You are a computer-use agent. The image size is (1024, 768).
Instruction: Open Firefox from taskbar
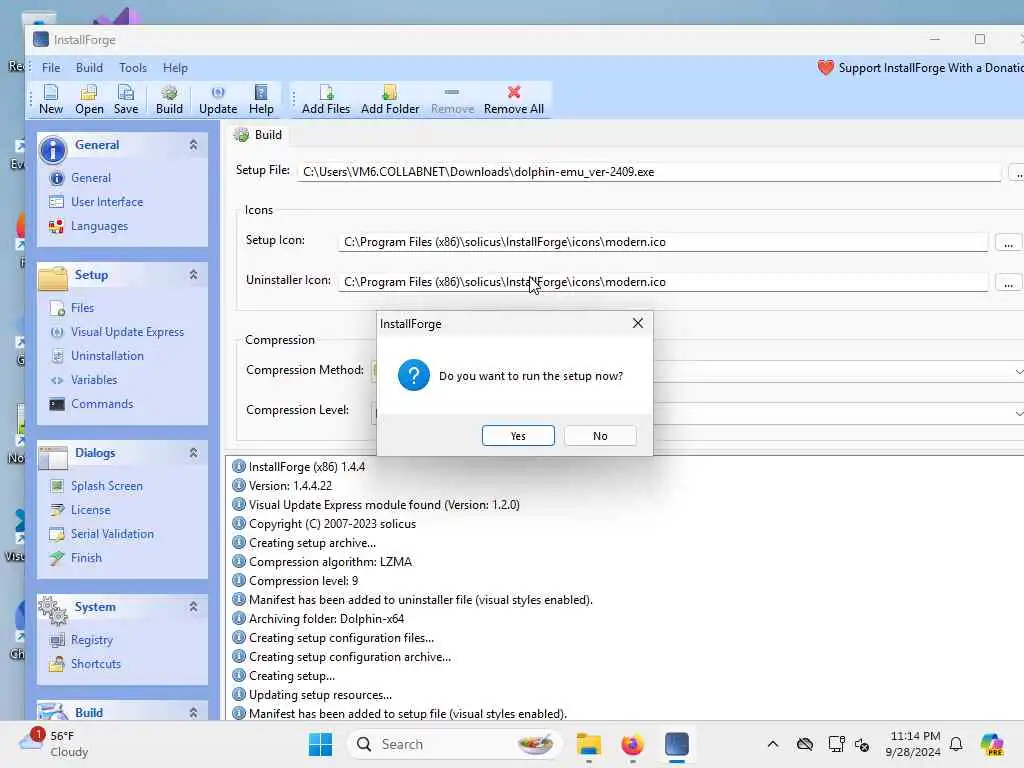632,744
